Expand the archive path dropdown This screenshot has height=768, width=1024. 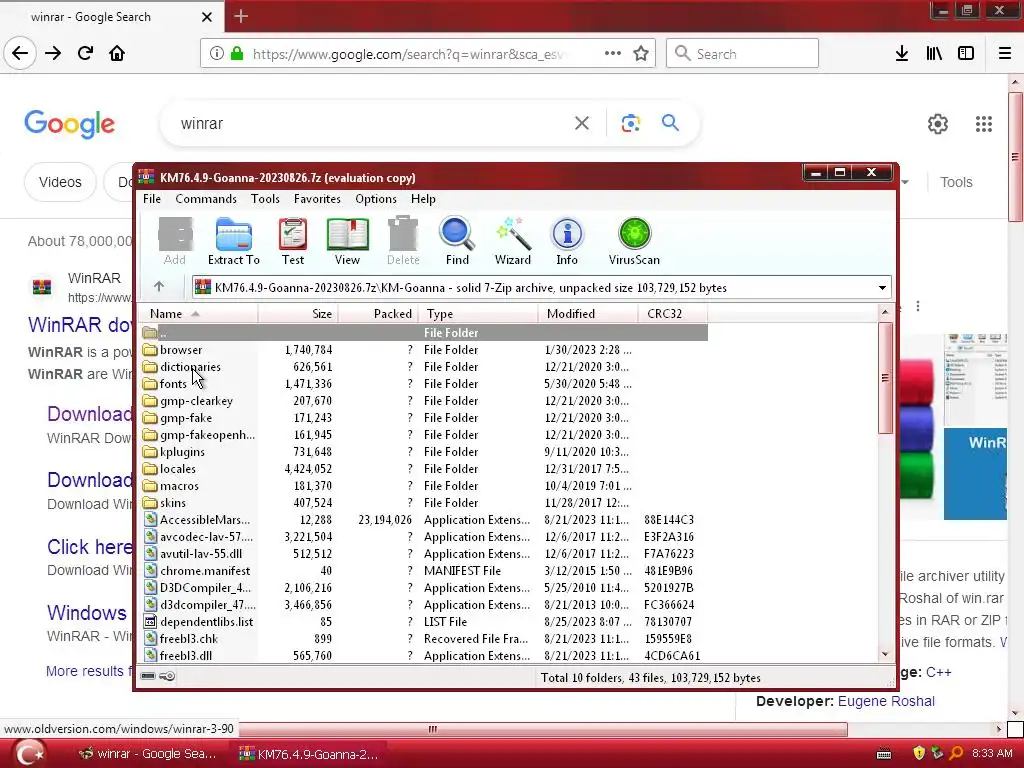click(x=882, y=287)
